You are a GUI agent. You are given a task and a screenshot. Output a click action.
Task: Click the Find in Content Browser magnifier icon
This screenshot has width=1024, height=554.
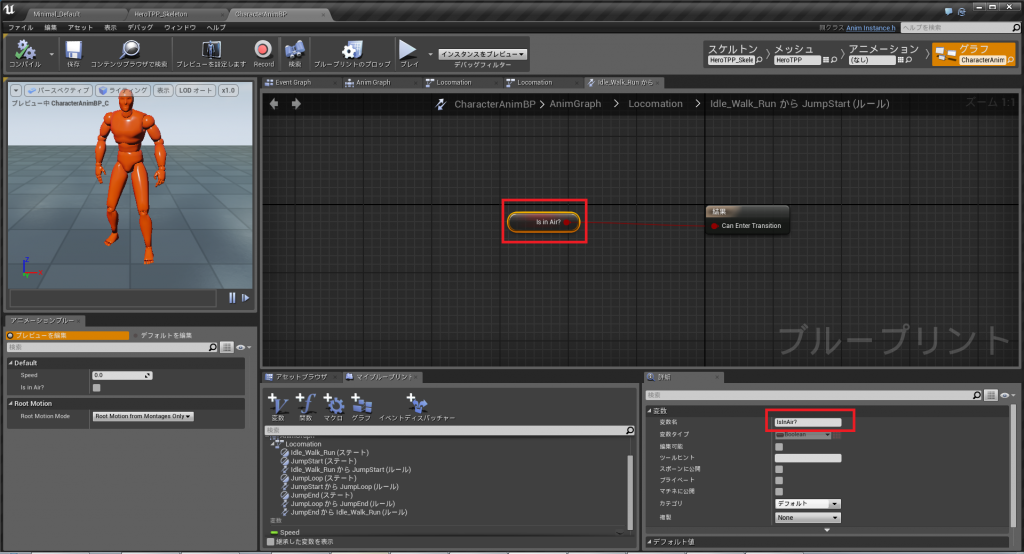click(x=131, y=50)
